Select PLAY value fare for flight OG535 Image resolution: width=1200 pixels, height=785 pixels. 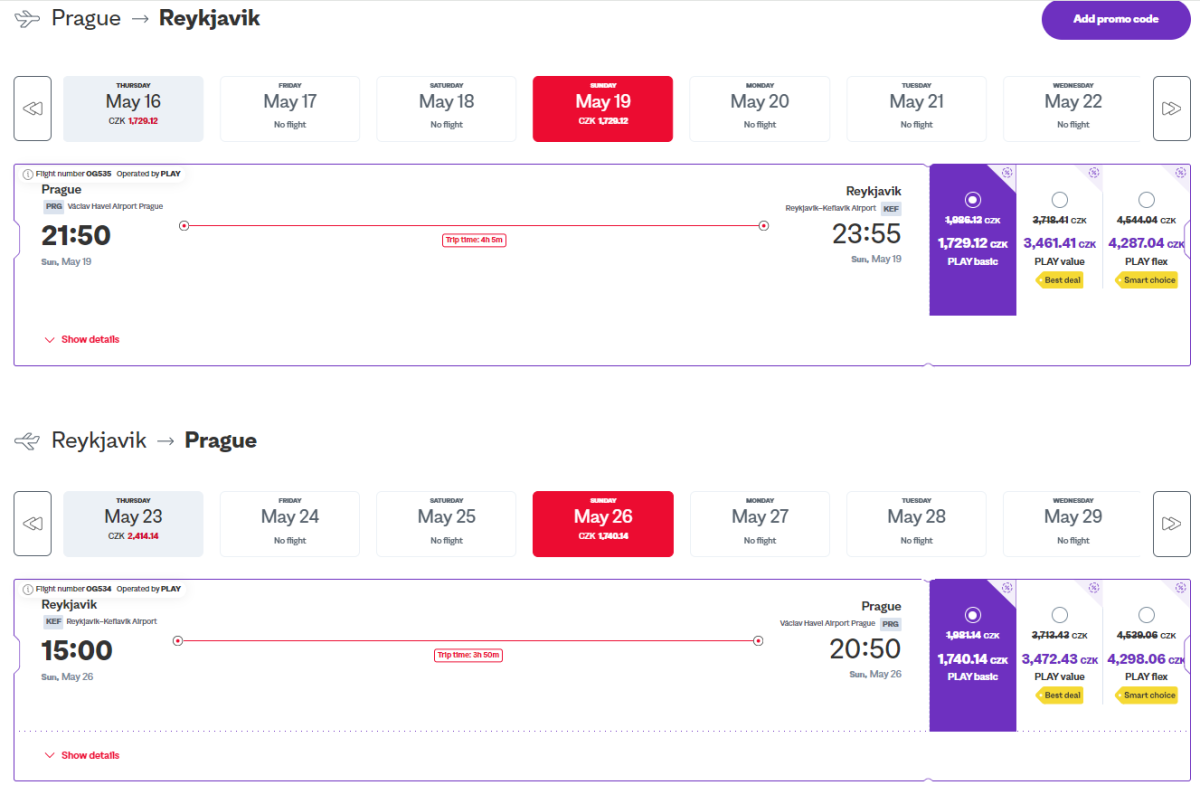pyautogui.click(x=1059, y=199)
